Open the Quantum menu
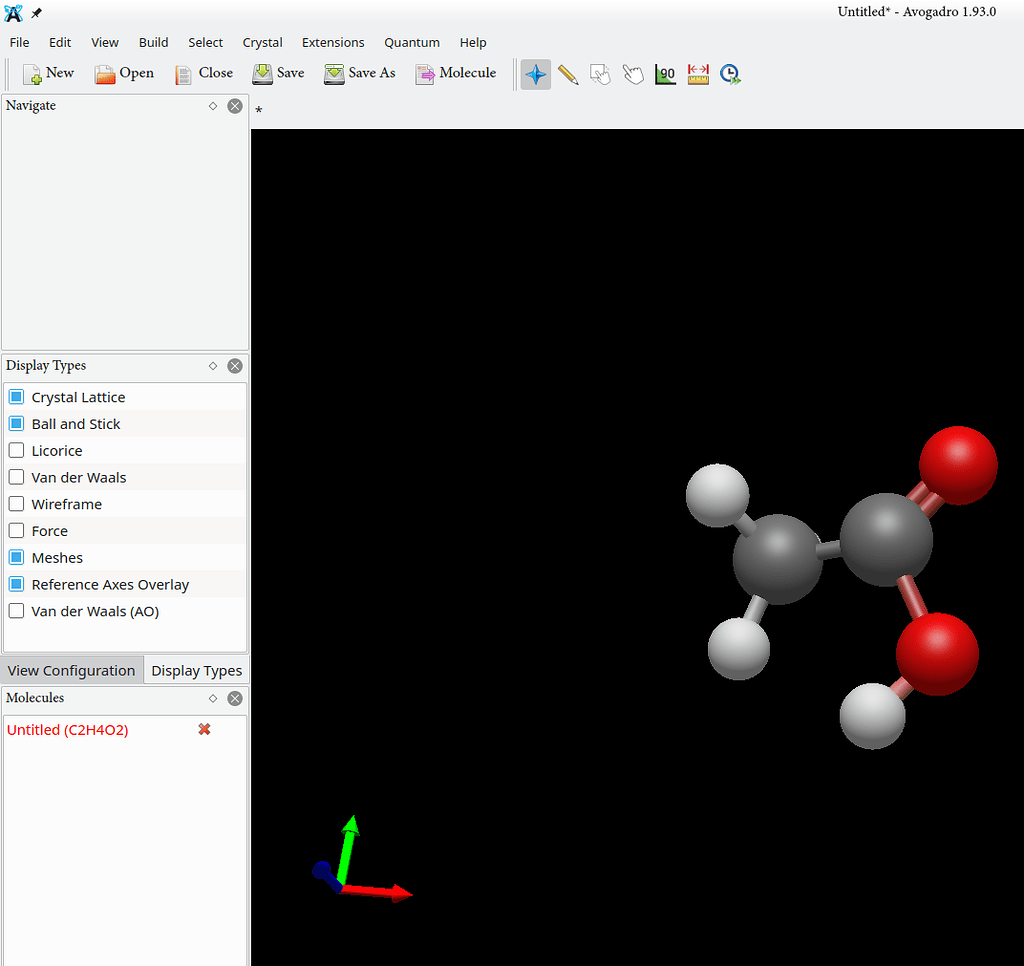The image size is (1024, 966). [x=412, y=42]
